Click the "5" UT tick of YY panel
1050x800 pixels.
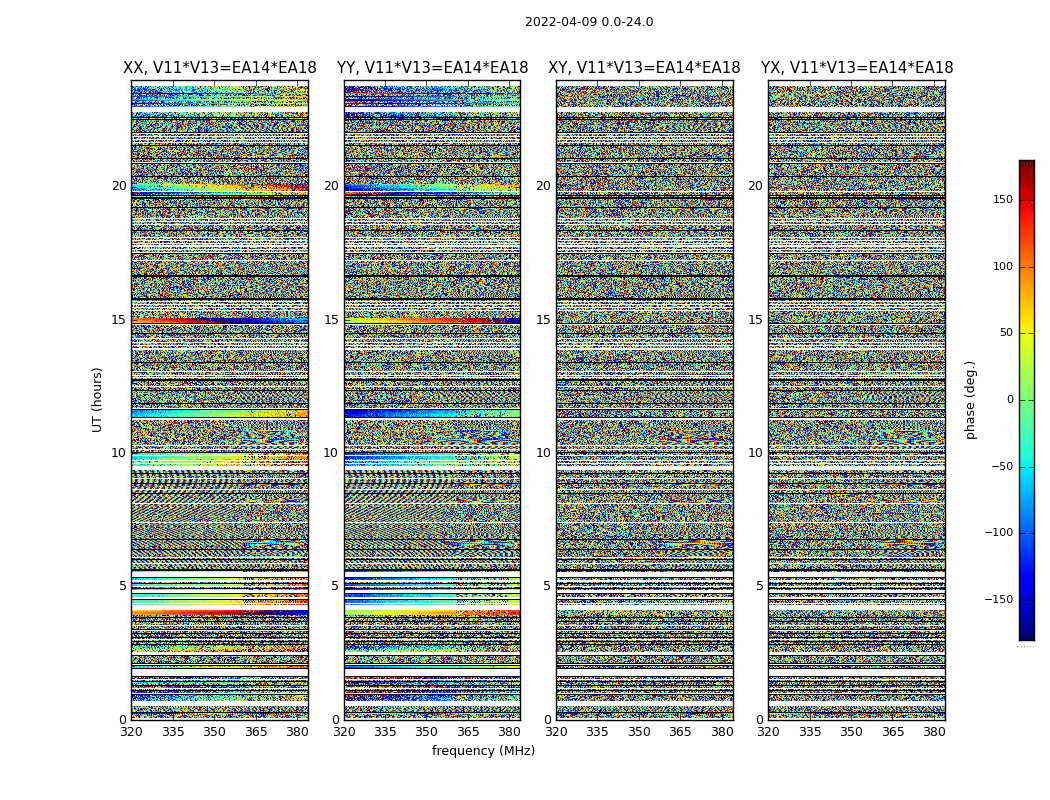tap(334, 586)
